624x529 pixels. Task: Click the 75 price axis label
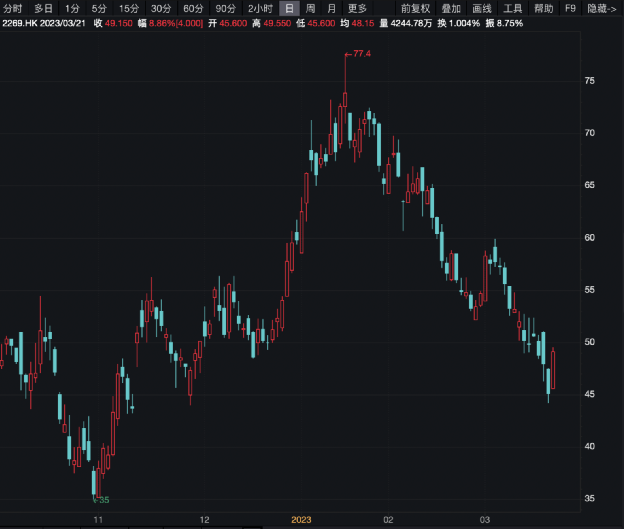(590, 81)
